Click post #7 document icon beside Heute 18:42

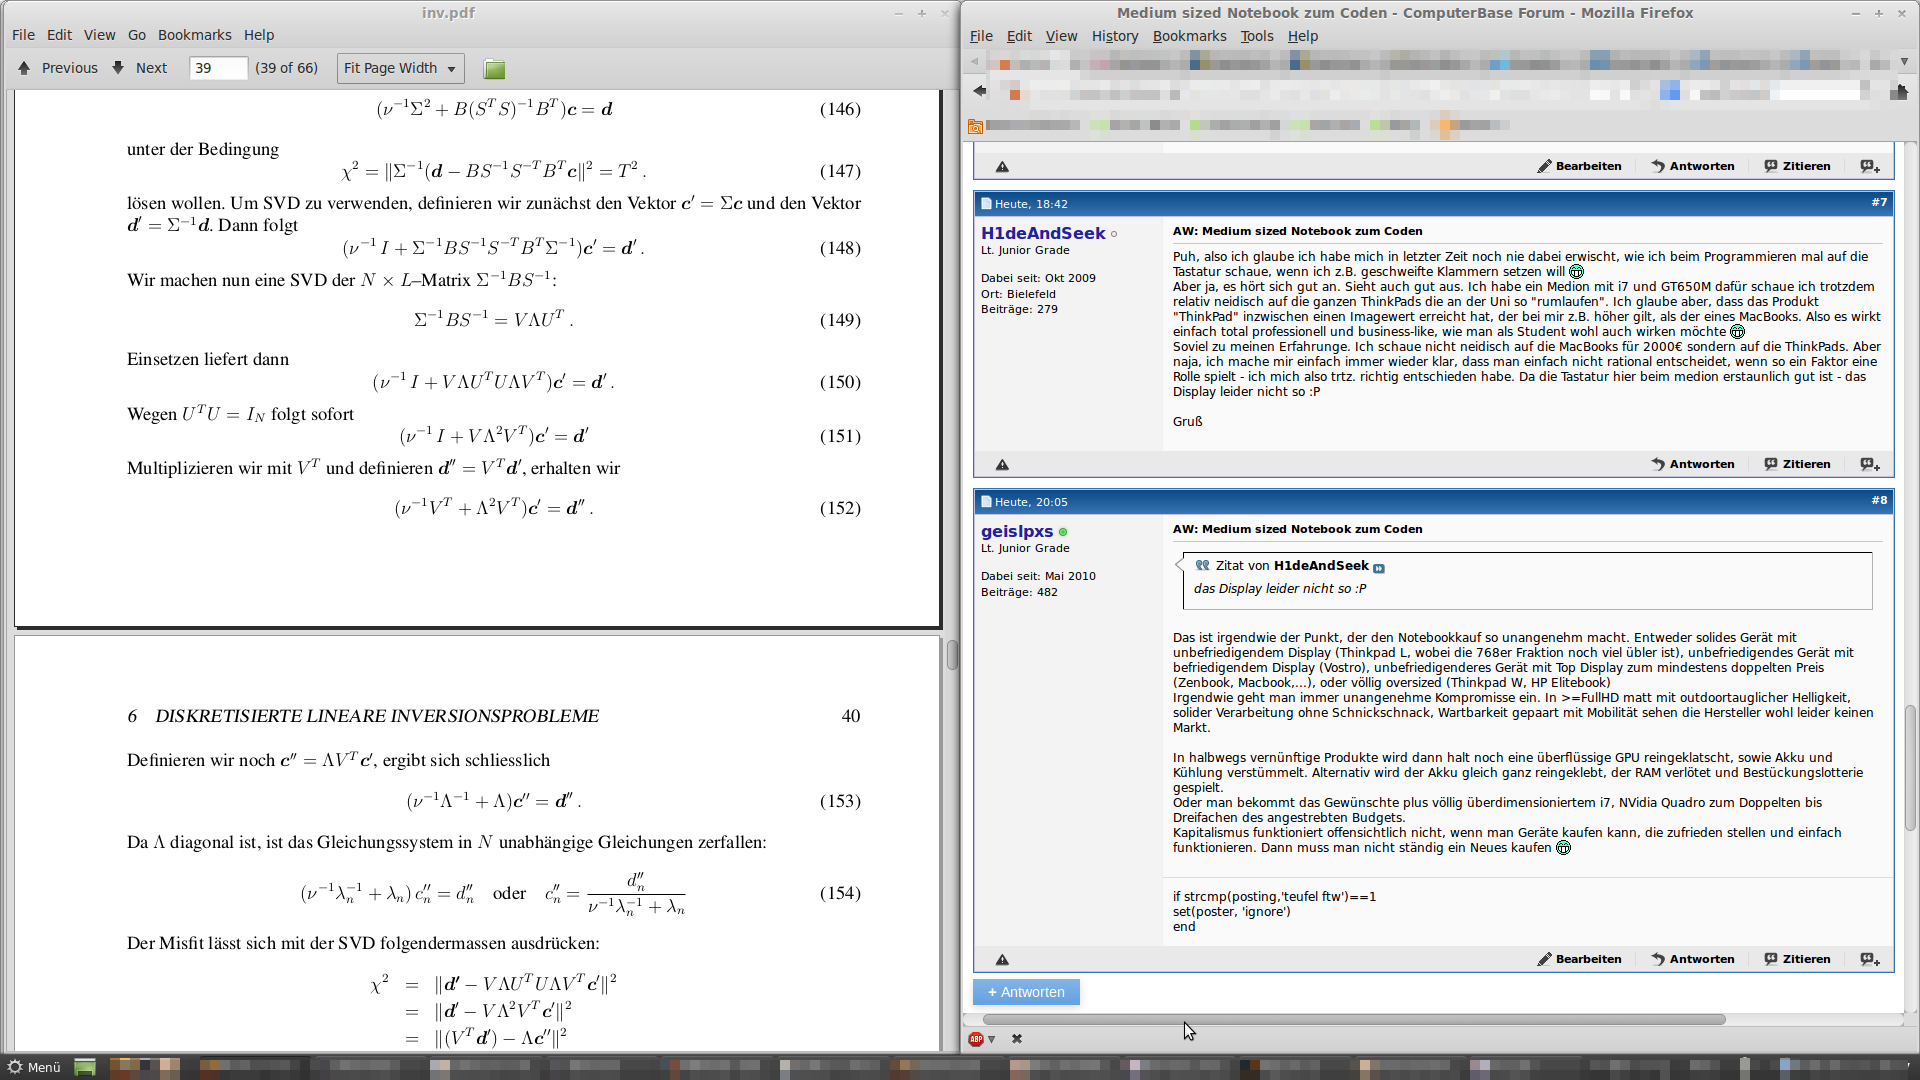(986, 204)
